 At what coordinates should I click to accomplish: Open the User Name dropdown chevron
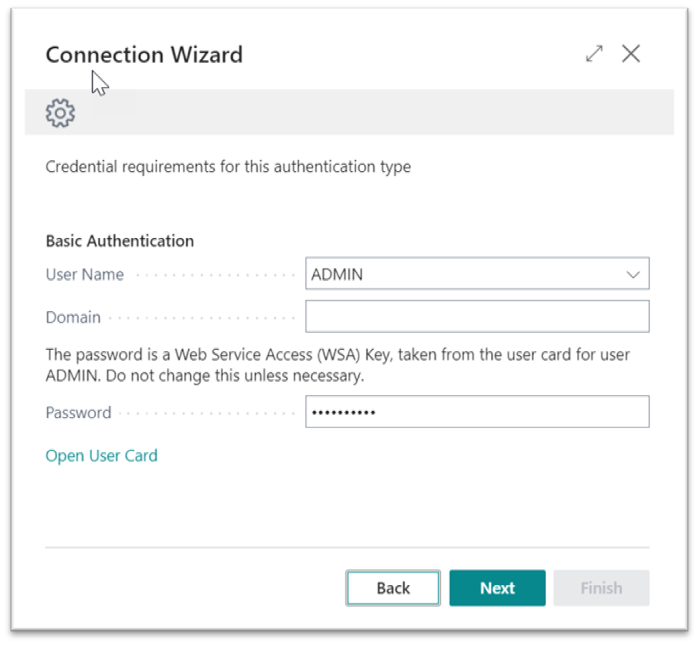632,274
